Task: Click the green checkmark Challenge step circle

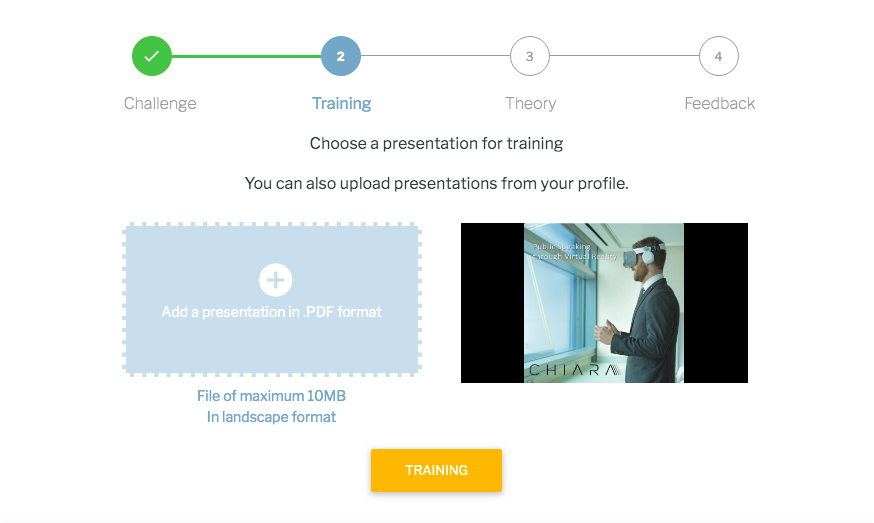Action: click(152, 56)
